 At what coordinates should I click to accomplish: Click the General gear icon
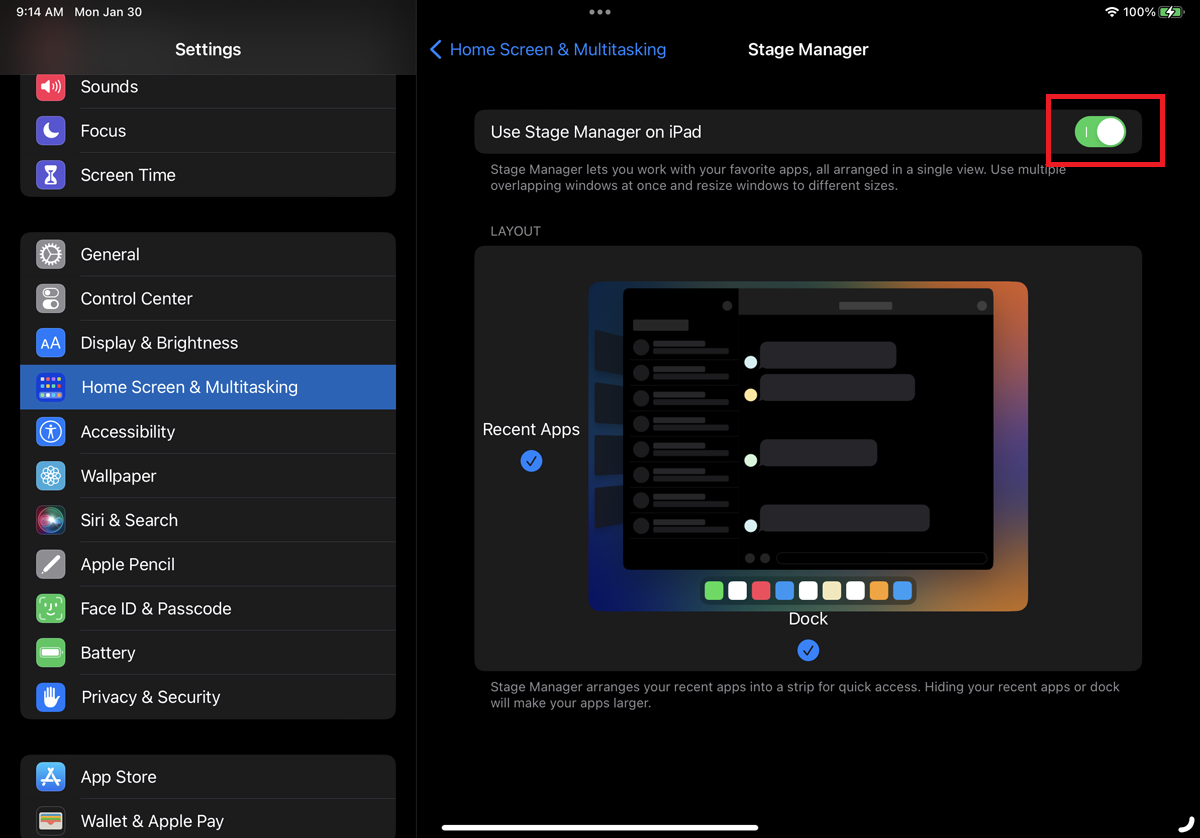pyautogui.click(x=50, y=254)
